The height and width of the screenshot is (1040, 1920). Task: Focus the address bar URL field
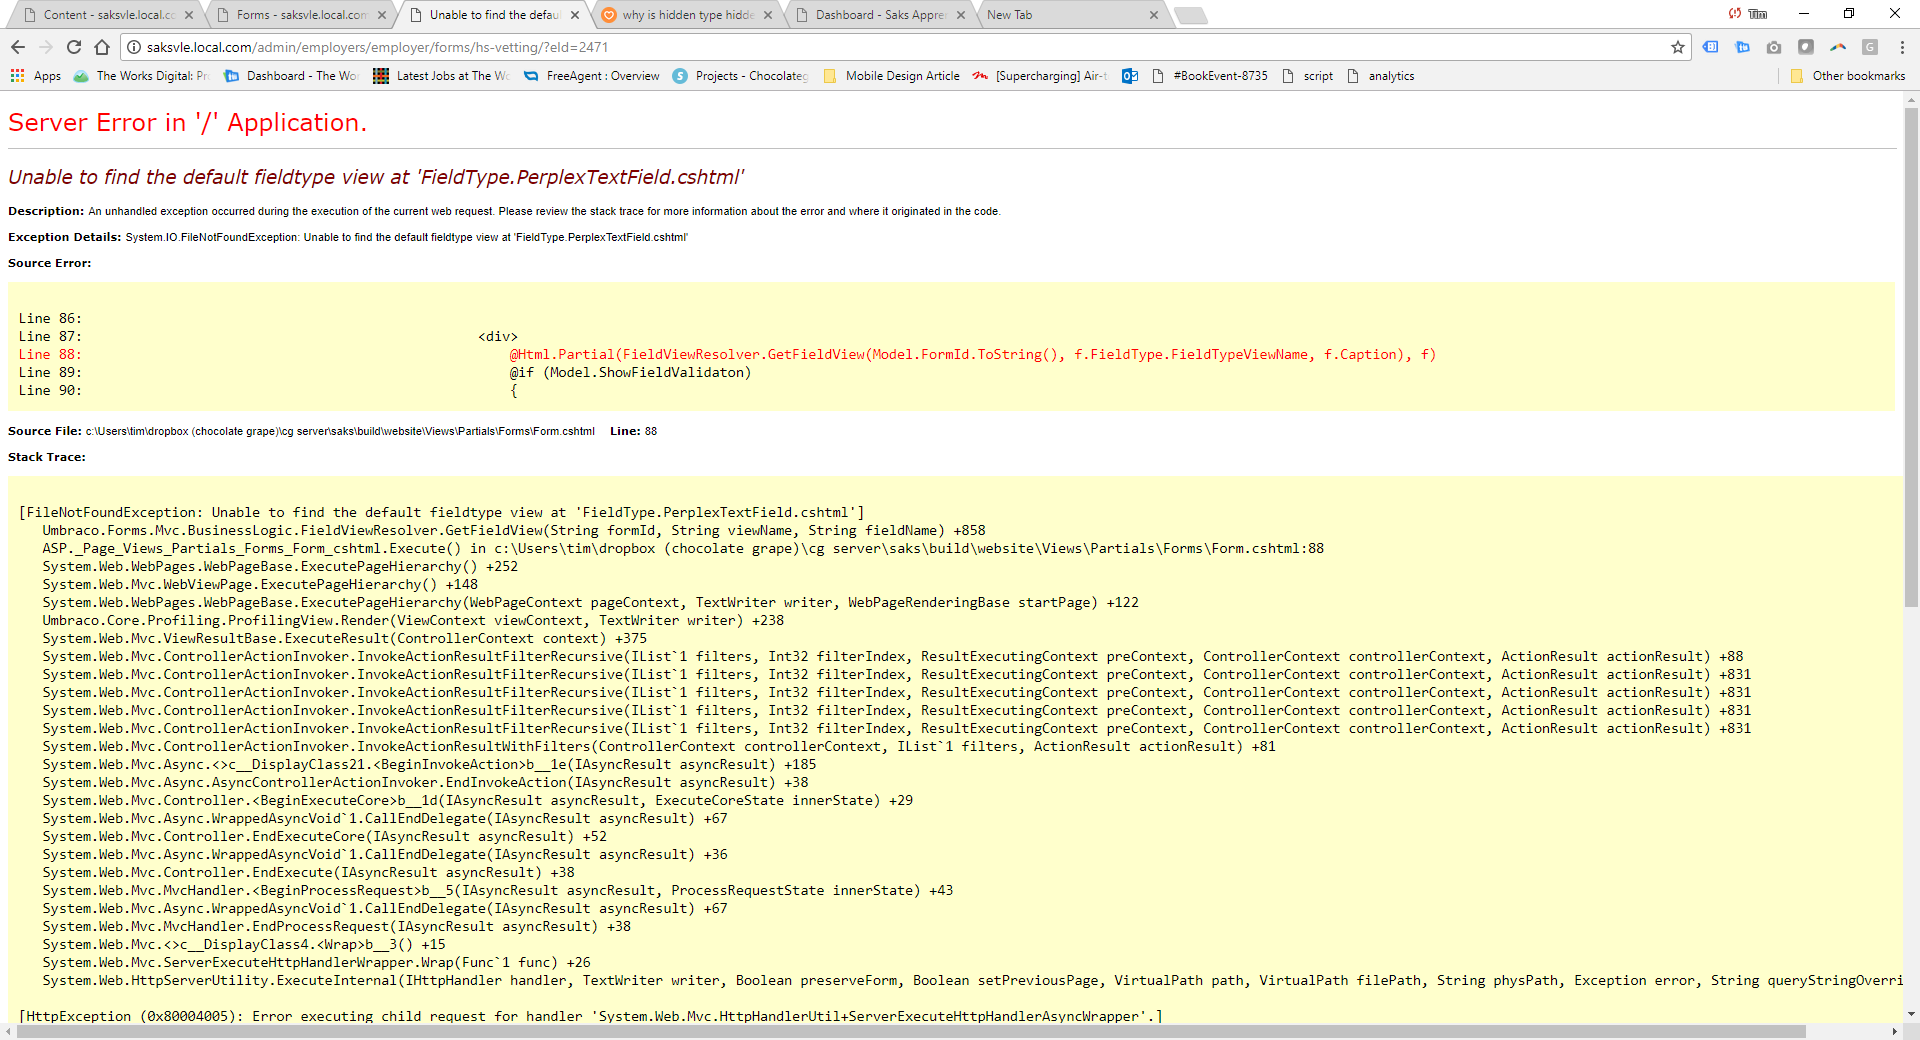[900, 47]
